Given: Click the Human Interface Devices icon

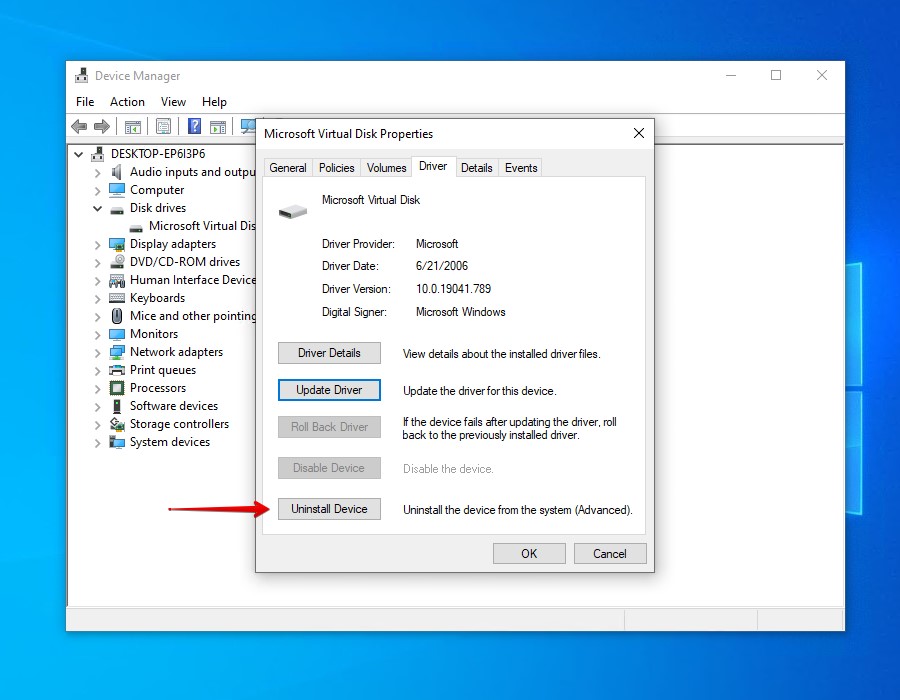Looking at the screenshot, I should 117,280.
